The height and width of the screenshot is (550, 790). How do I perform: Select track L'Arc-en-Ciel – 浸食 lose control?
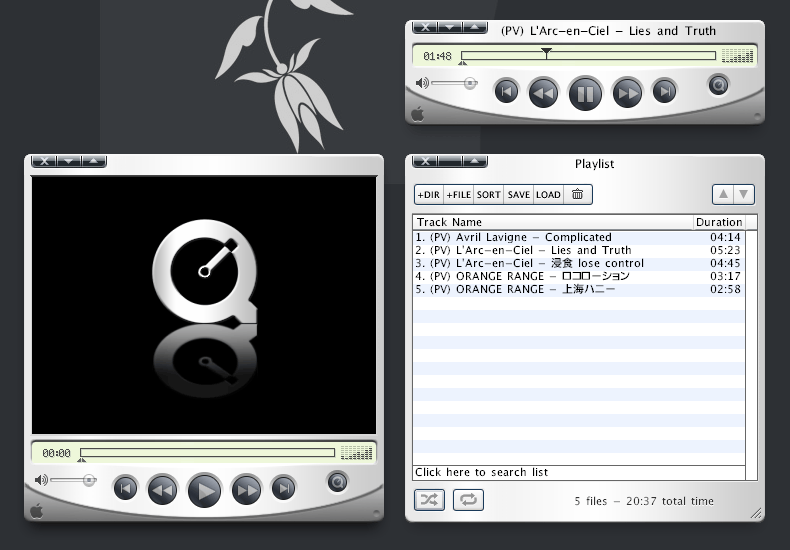578,263
